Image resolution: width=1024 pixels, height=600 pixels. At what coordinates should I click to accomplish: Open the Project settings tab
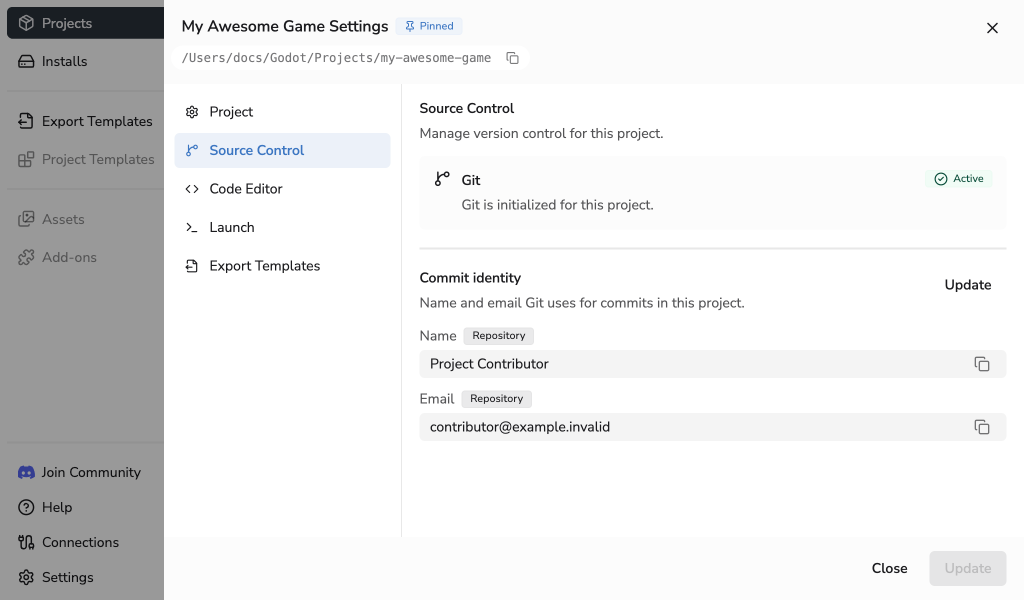pos(282,112)
